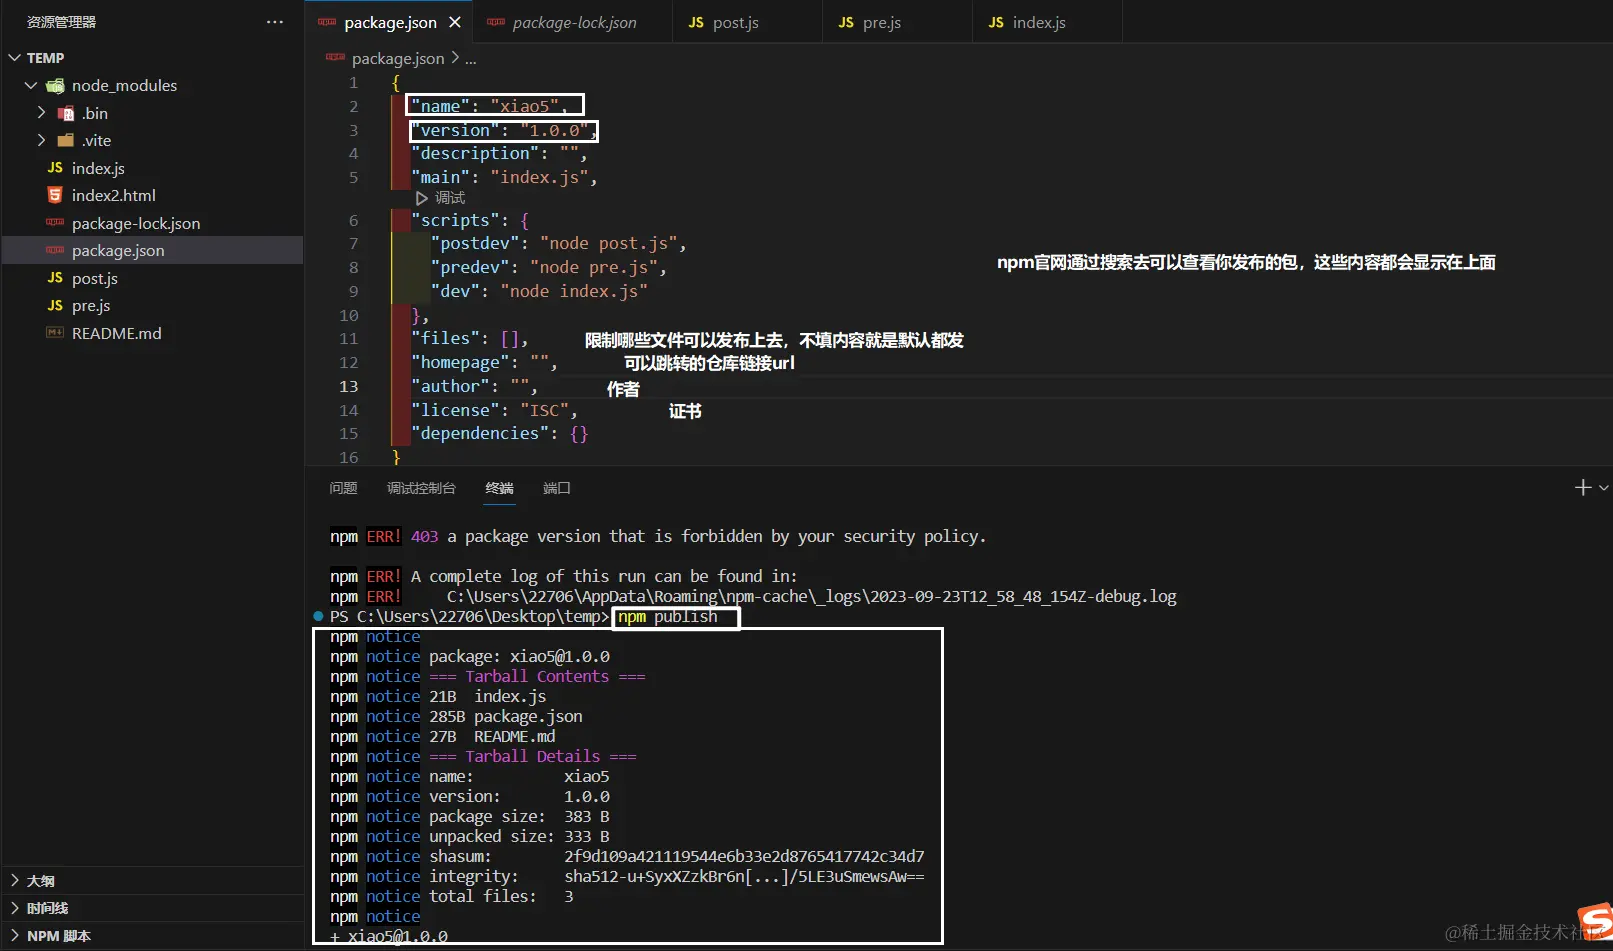Open the 问题 problems panel tab
1613x951 pixels.
(343, 488)
